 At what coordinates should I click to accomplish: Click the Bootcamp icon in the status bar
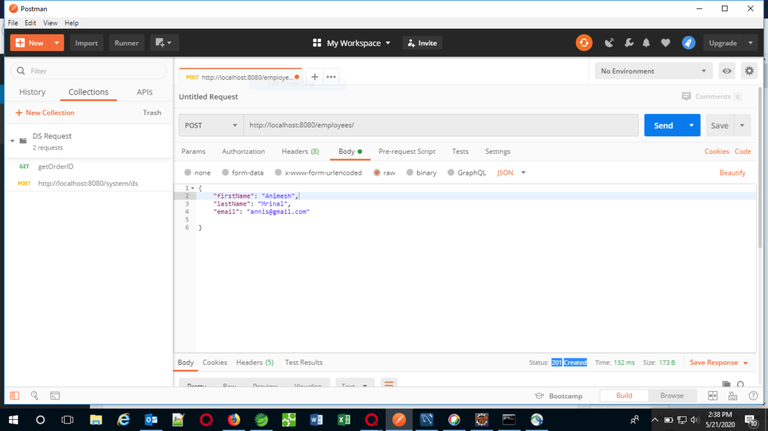tap(539, 396)
